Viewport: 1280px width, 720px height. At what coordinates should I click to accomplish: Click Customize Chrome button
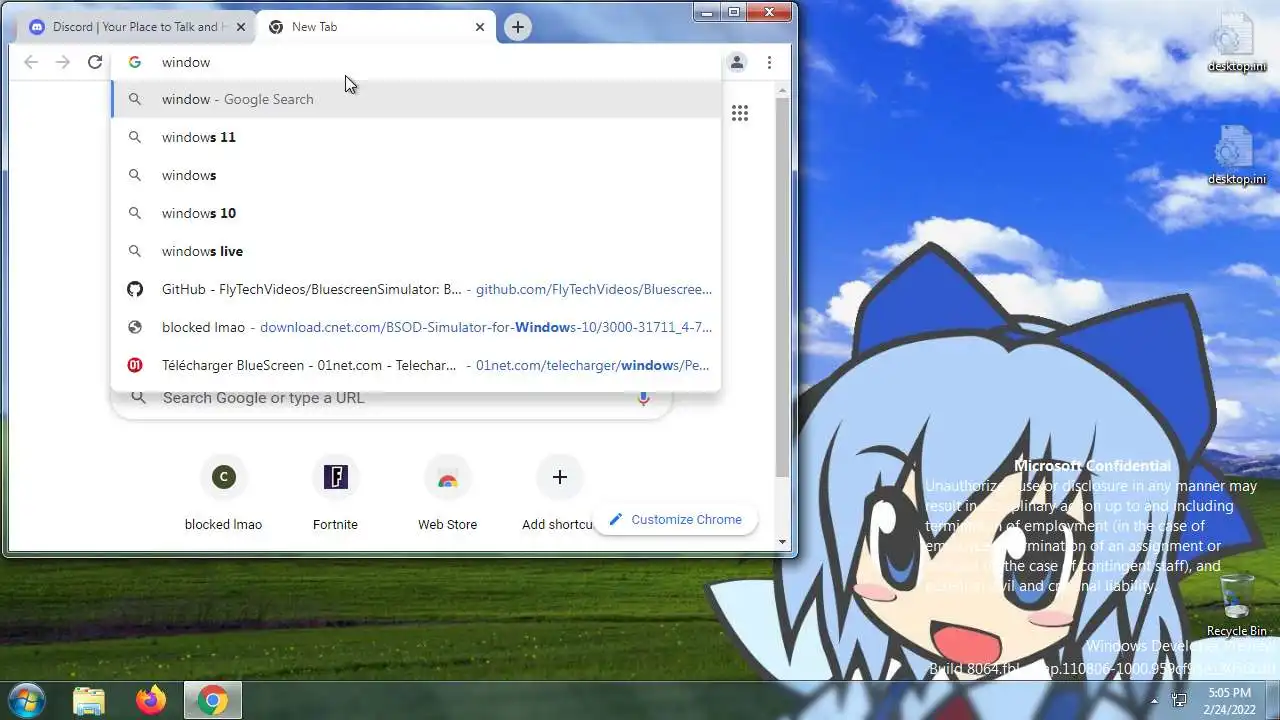[x=675, y=519]
